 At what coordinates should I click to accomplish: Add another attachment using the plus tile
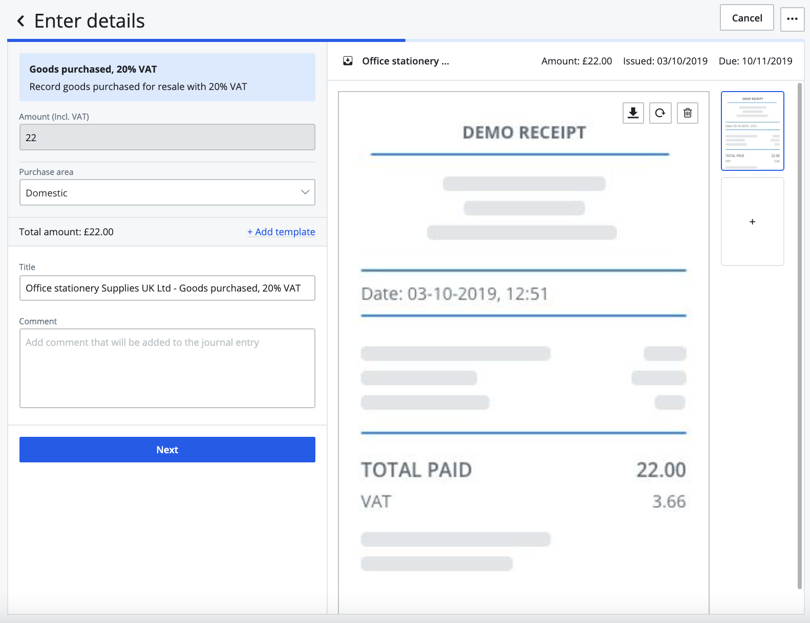[752, 222]
